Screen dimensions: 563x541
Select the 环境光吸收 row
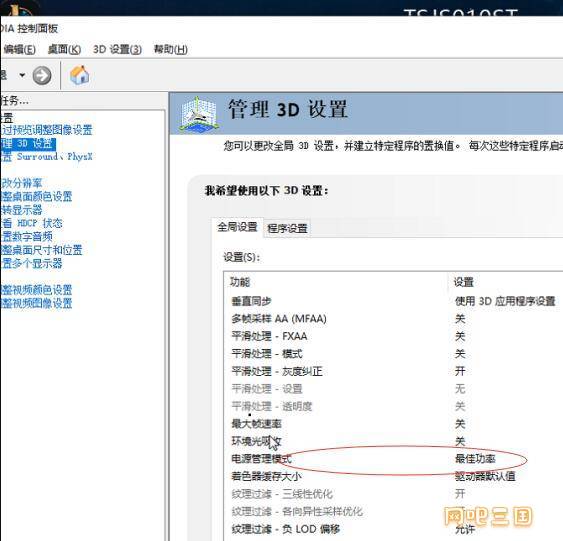tap(394, 441)
